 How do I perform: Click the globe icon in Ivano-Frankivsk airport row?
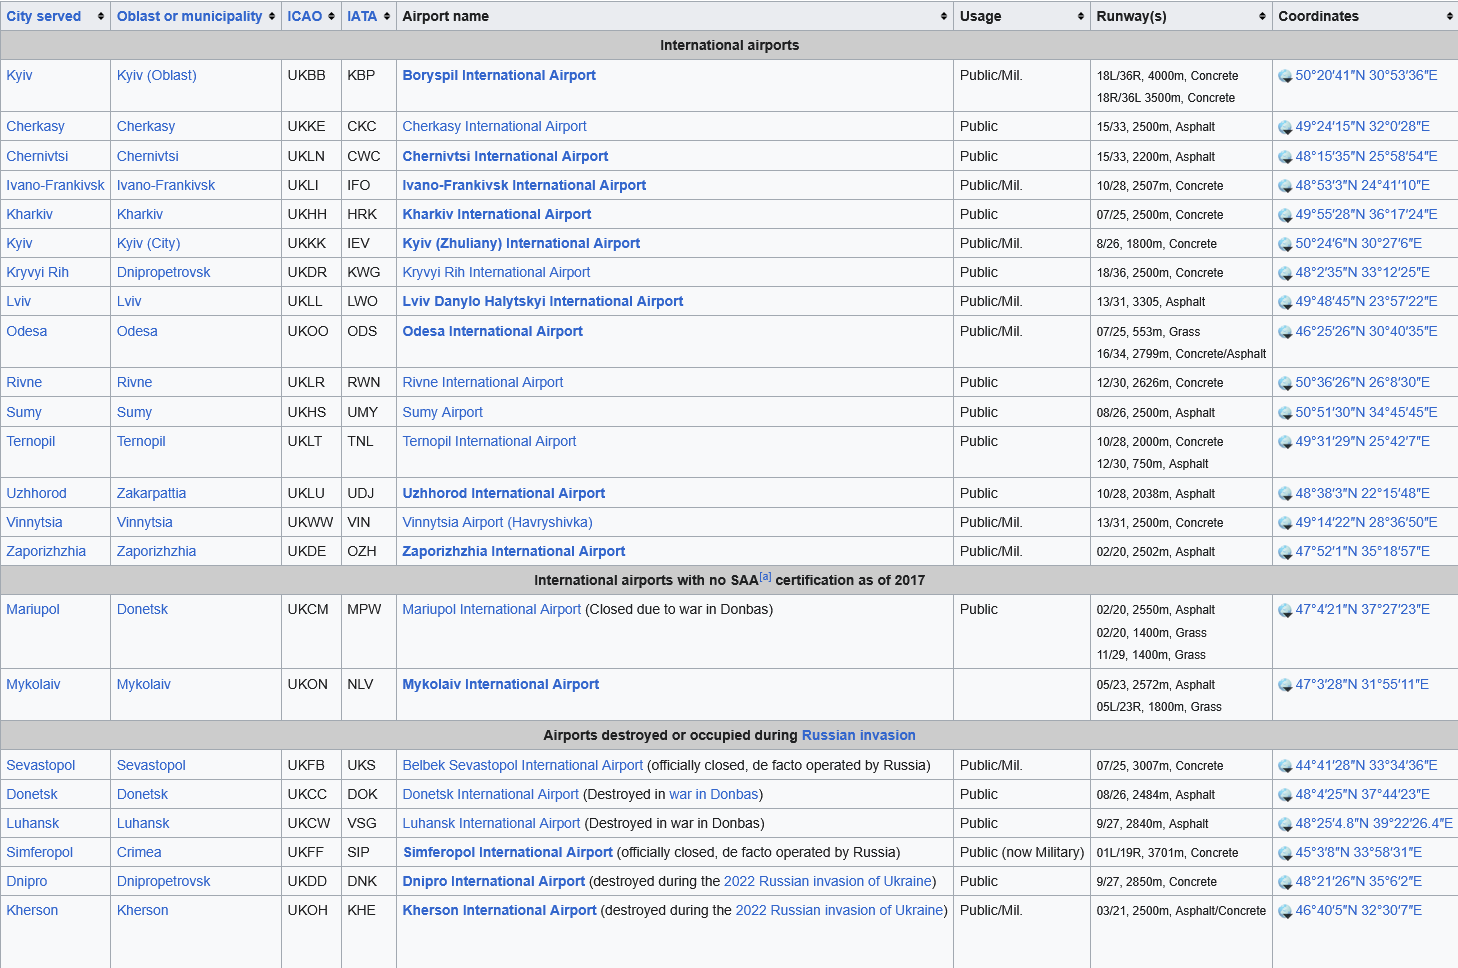(x=1286, y=186)
